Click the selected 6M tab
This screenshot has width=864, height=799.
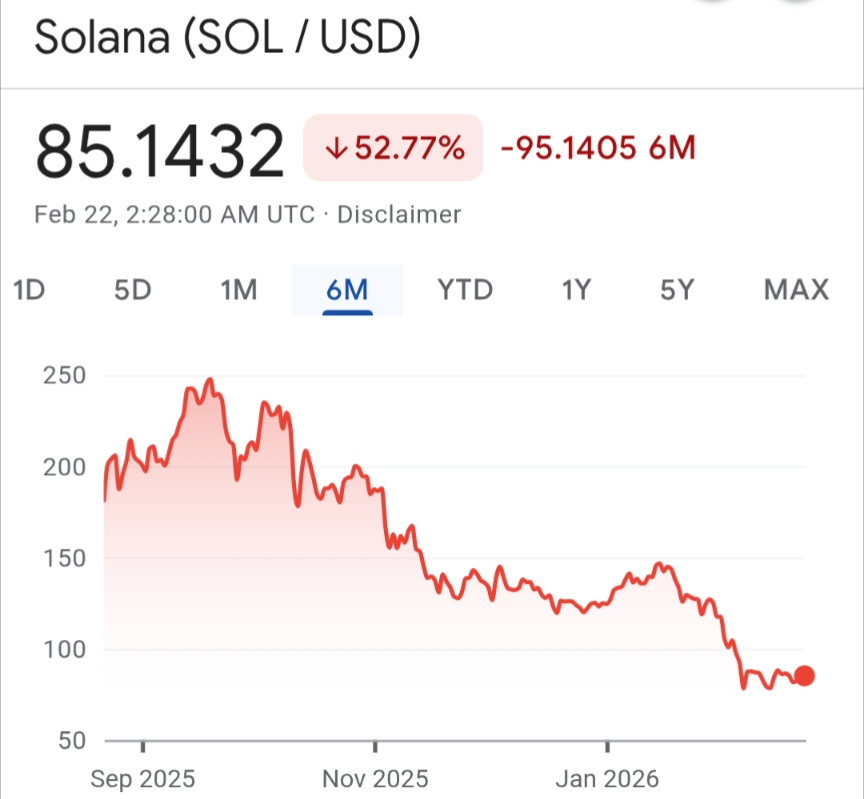[347, 290]
